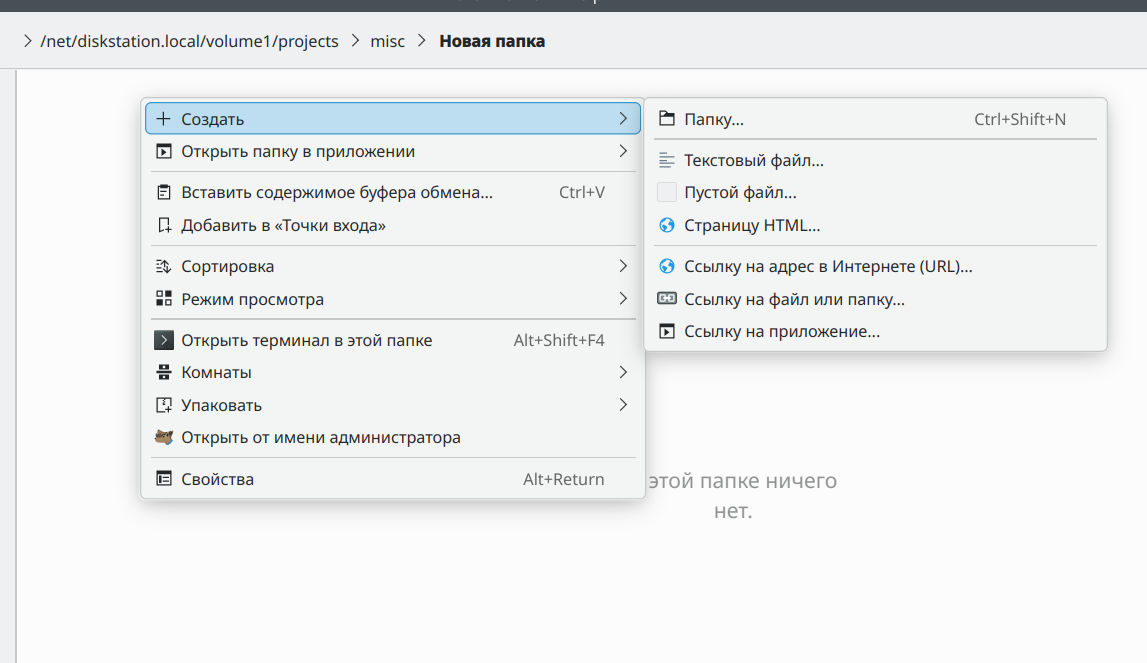Click the text file icon next to «Текстовый файл…»
Image resolution: width=1147 pixels, height=663 pixels.
[667, 160]
